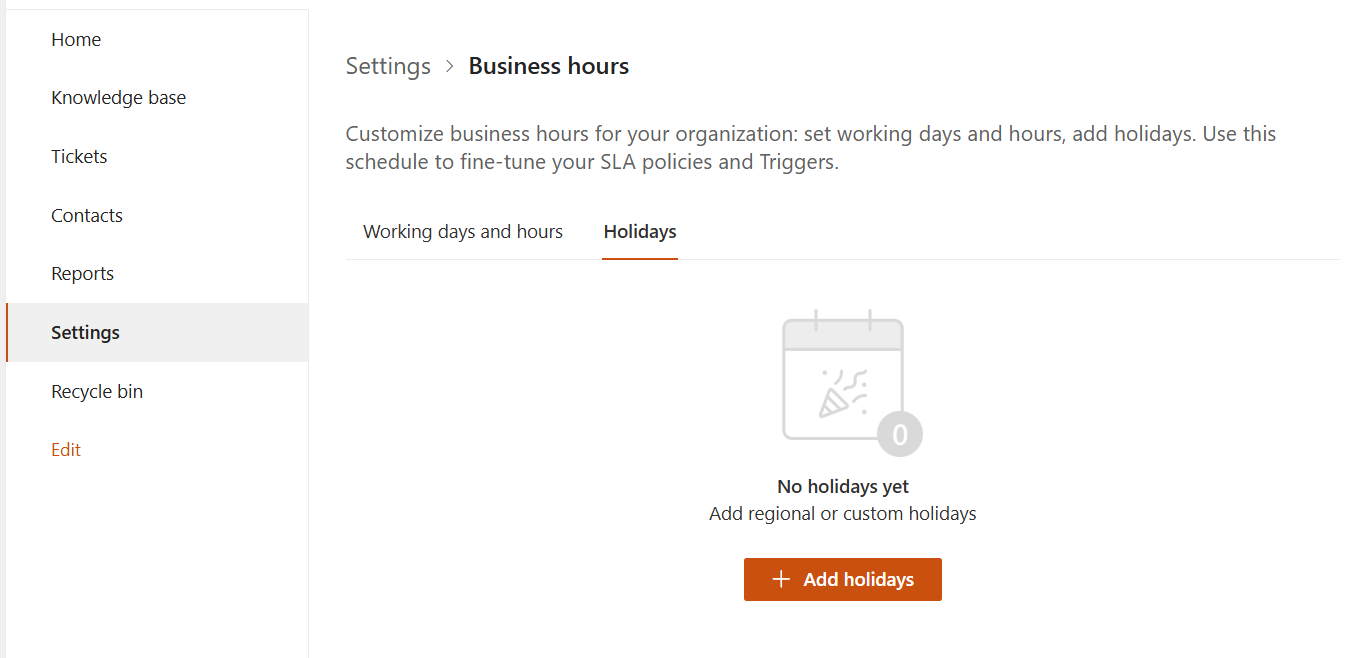Switch to the Working days and hours tab
The height and width of the screenshot is (658, 1370).
coord(463,231)
